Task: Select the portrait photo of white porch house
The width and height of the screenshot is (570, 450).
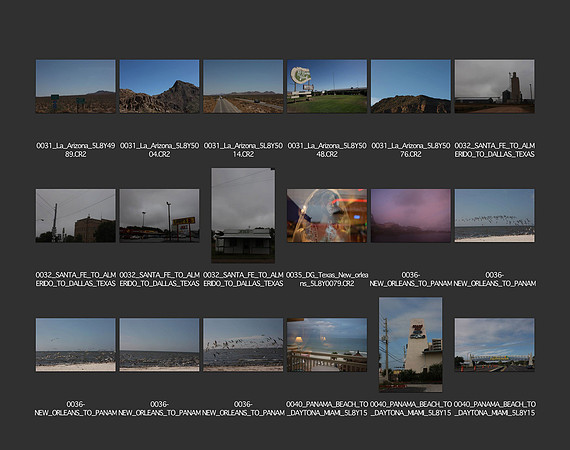Action: (243, 216)
